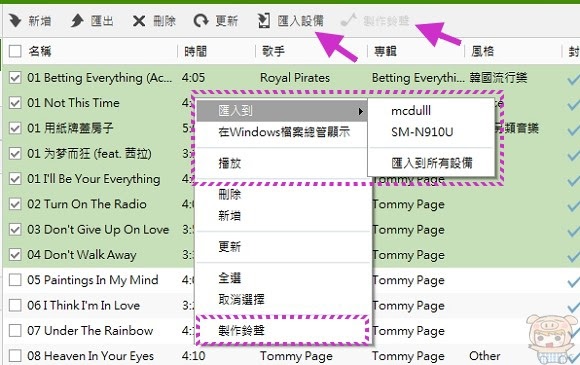
Task: Uncheck 03 Don't Give Up On Love checkbox
Action: [x=15, y=230]
